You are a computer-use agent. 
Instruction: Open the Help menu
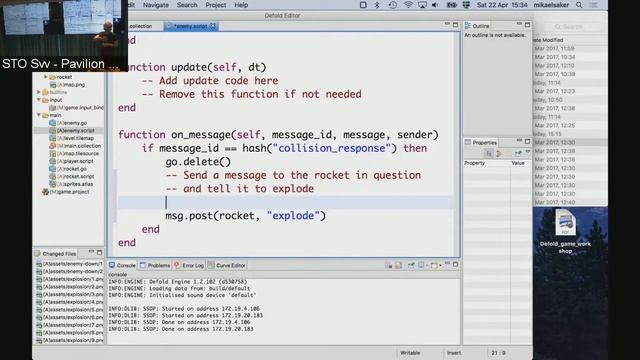pyautogui.click(x=241, y=5)
